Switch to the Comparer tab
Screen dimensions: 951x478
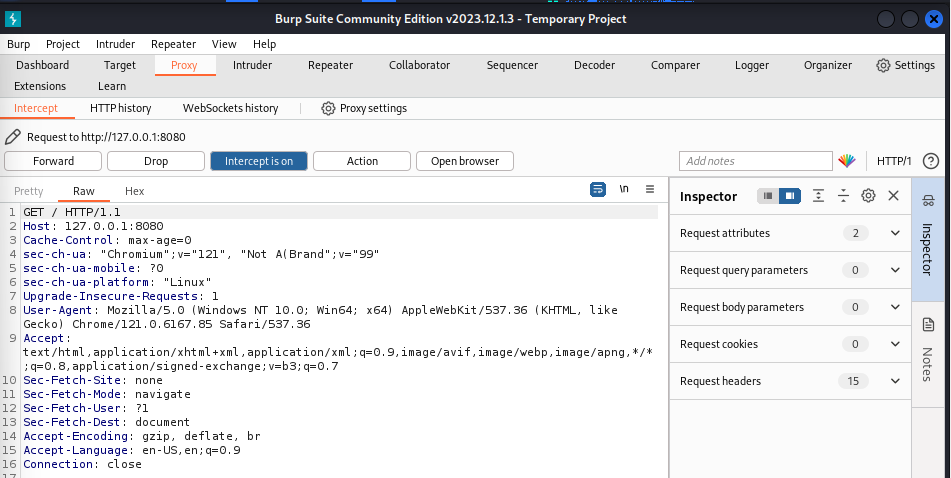click(676, 66)
